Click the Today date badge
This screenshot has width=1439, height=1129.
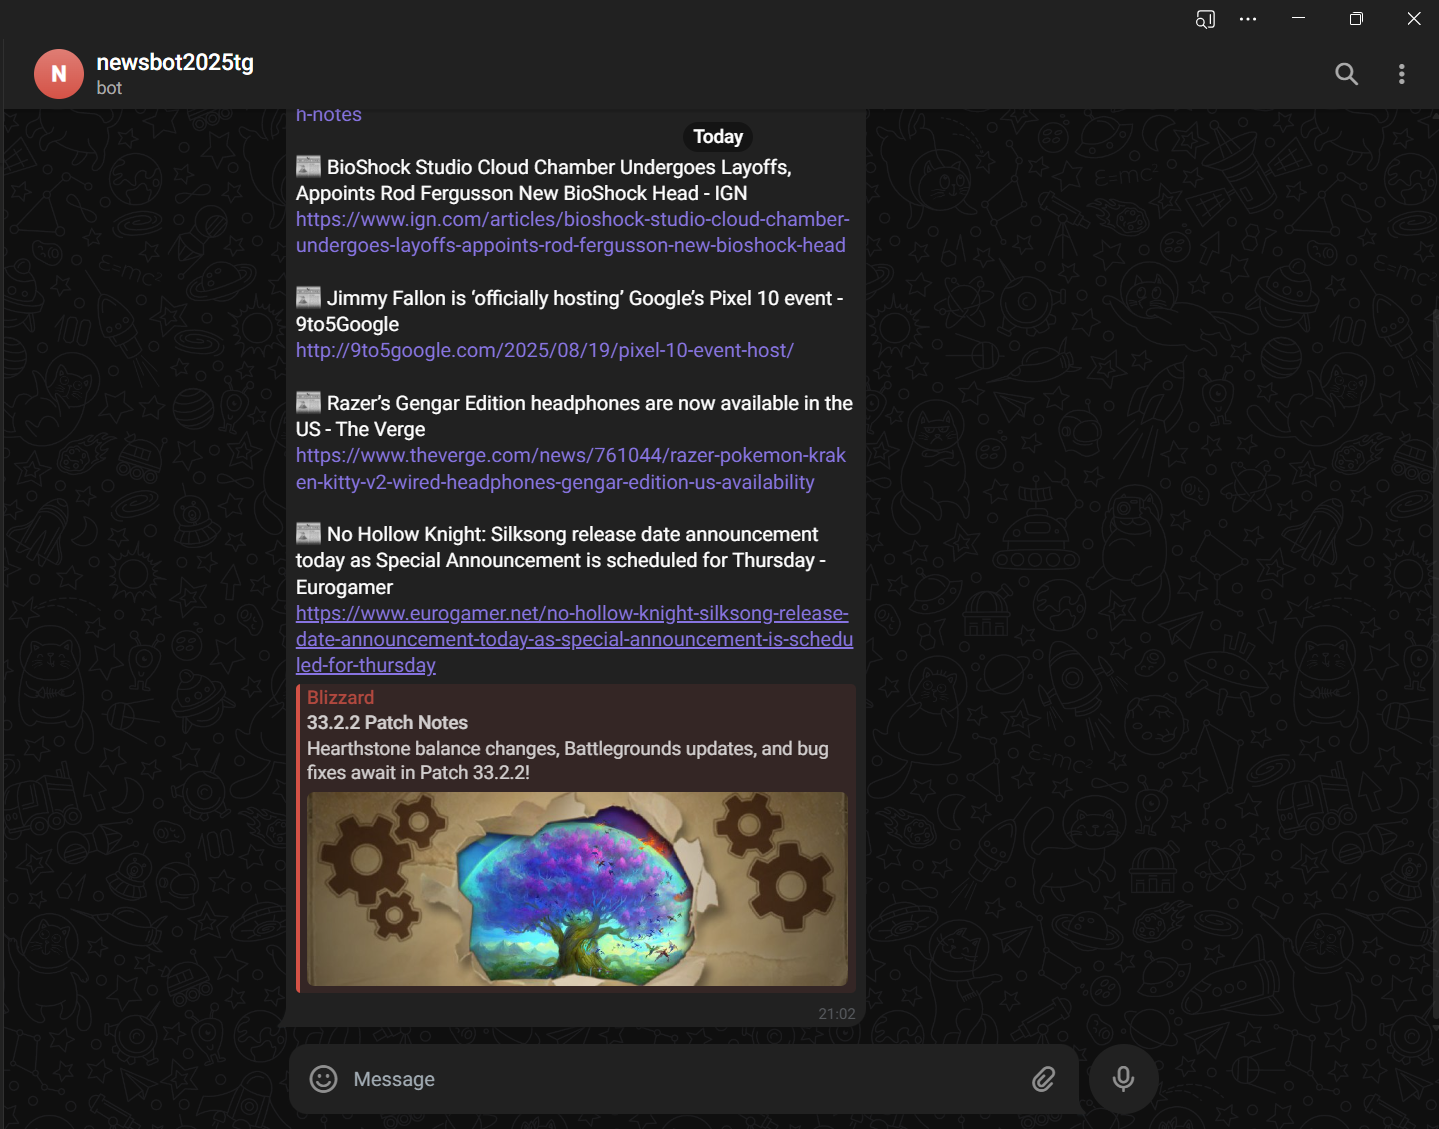(x=718, y=137)
